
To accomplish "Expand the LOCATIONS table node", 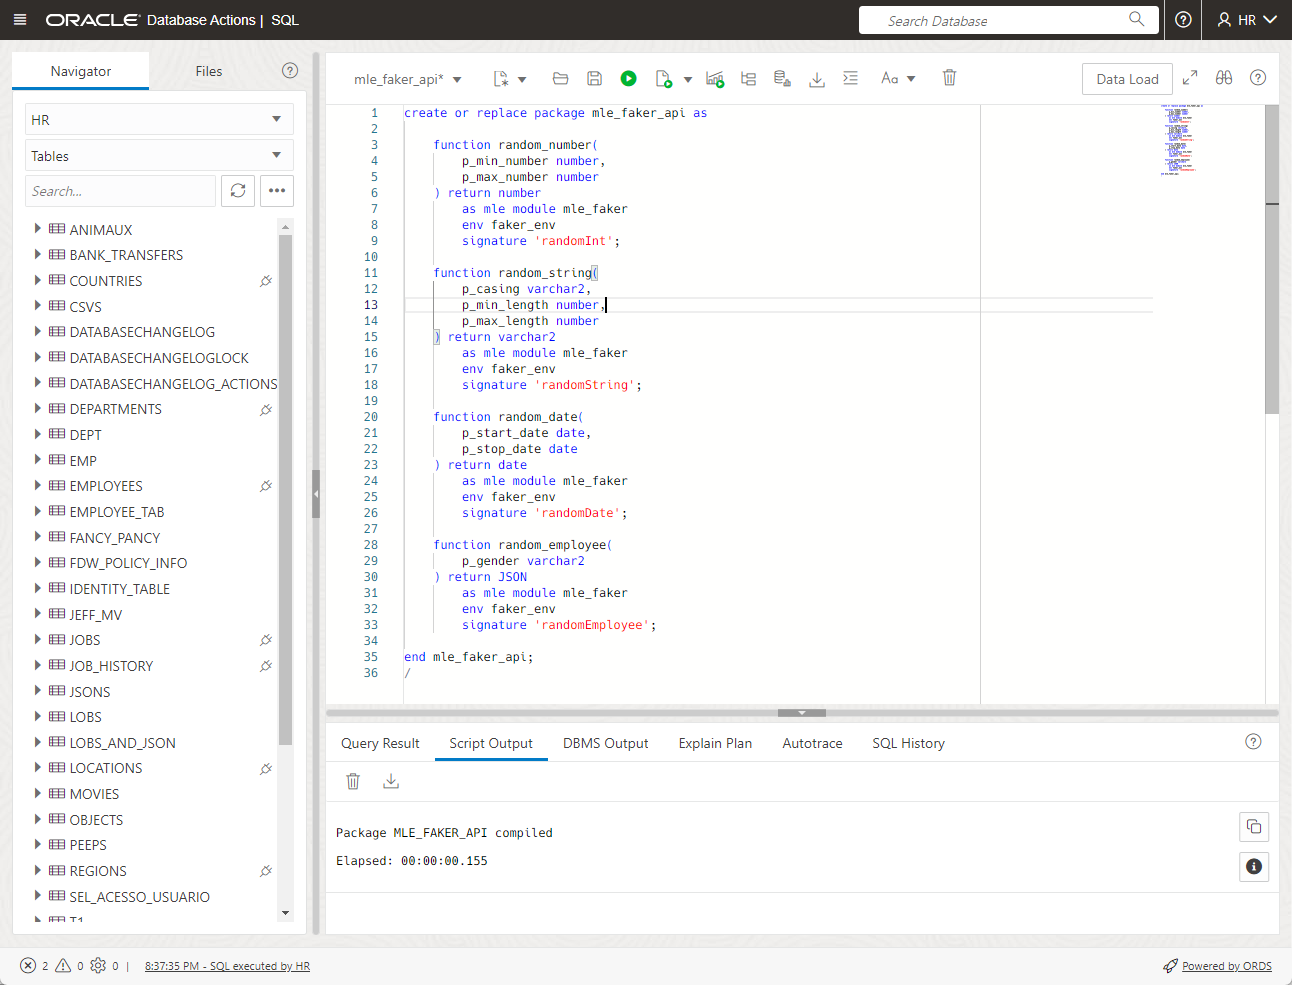I will pyautogui.click(x=37, y=767).
